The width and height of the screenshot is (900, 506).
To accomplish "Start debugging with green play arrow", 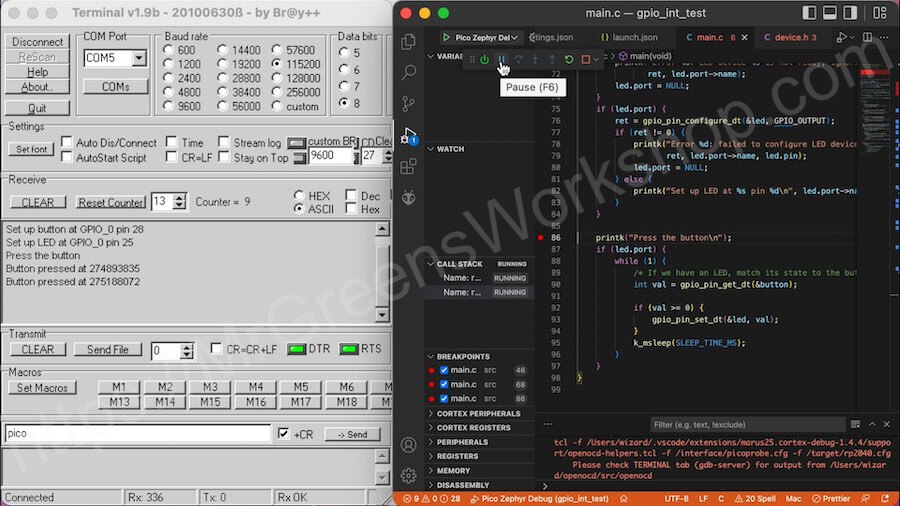I will pyautogui.click(x=446, y=37).
